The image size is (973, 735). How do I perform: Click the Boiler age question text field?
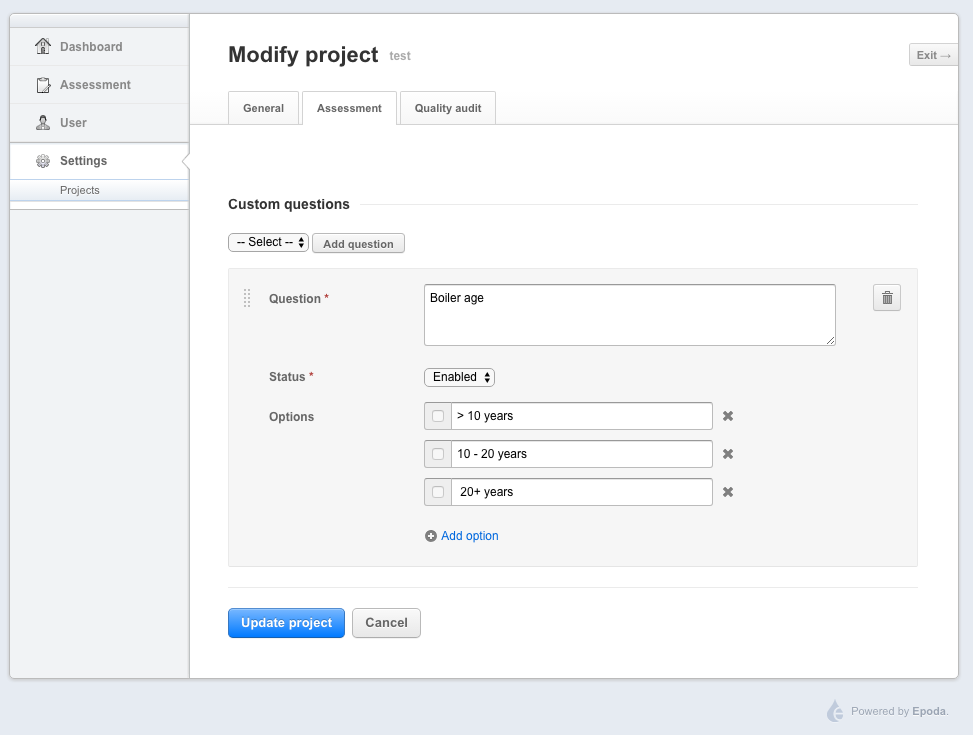[630, 315]
